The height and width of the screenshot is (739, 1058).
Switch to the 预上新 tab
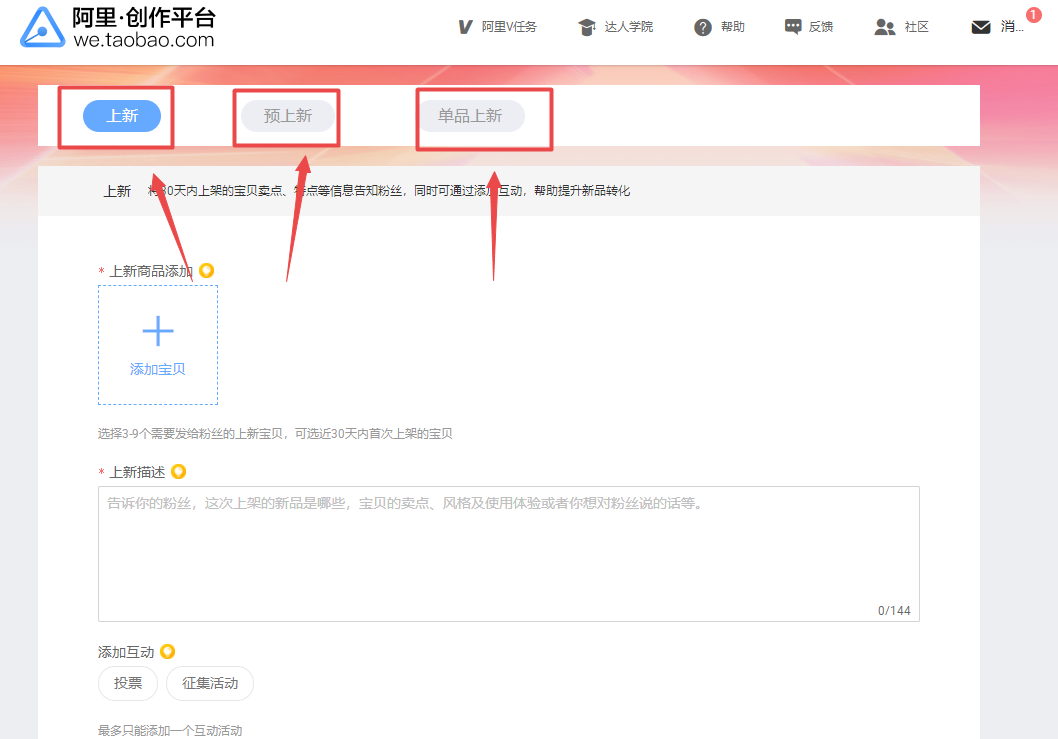(288, 116)
